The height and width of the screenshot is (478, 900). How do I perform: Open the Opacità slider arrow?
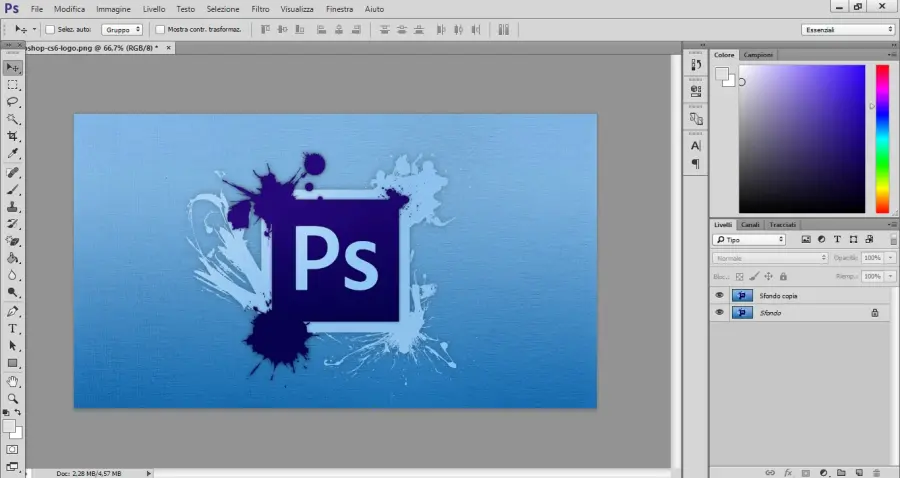click(x=890, y=258)
